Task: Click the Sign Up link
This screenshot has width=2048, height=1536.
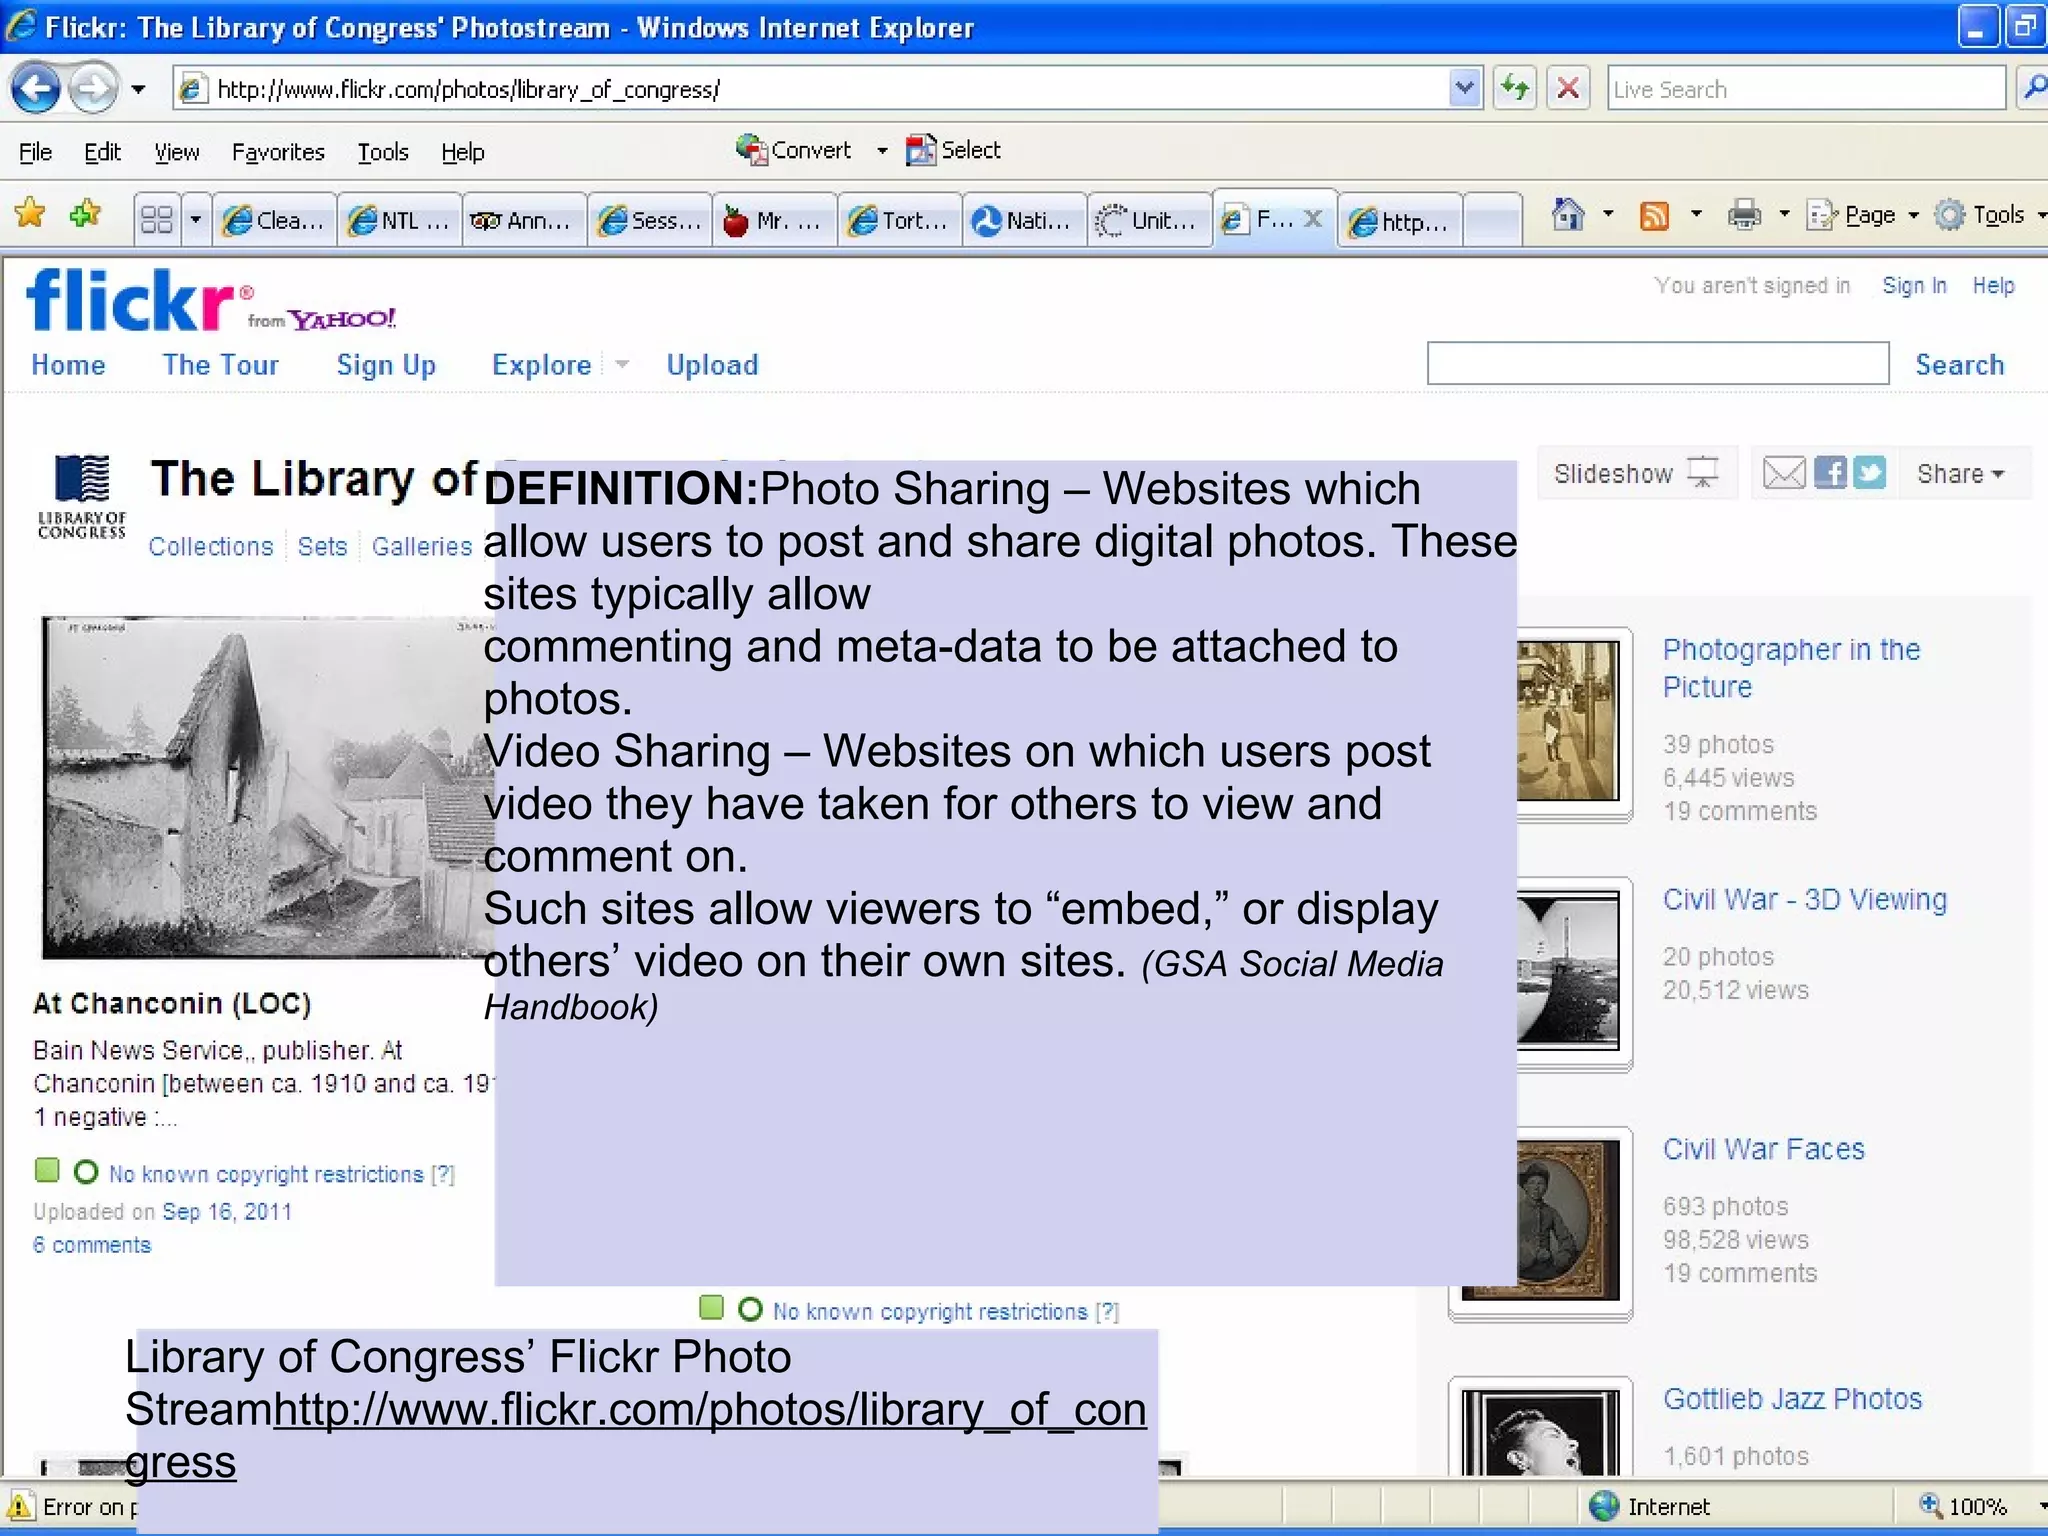Action: (386, 365)
